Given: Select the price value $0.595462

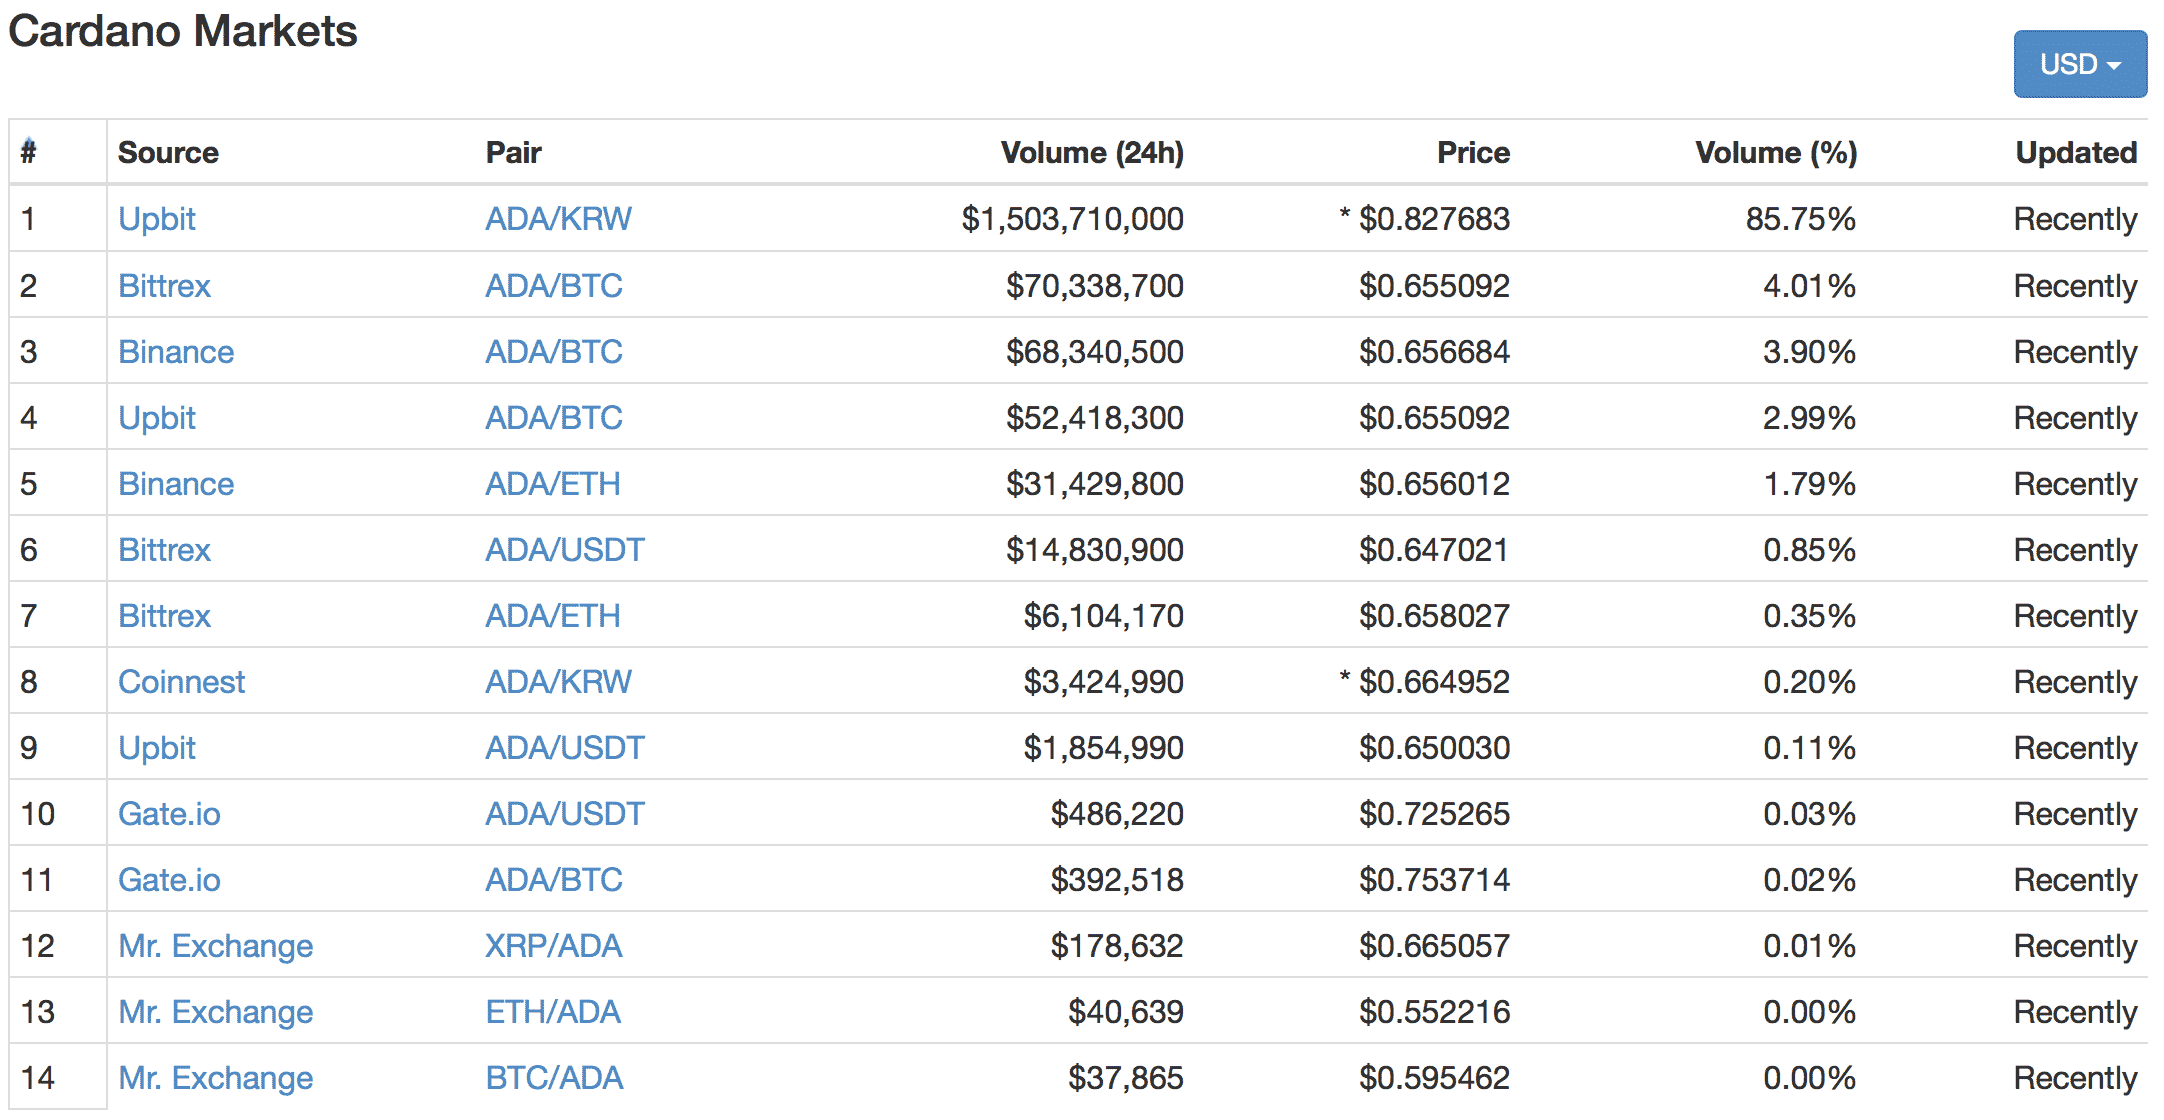Looking at the screenshot, I should point(1434,1078).
